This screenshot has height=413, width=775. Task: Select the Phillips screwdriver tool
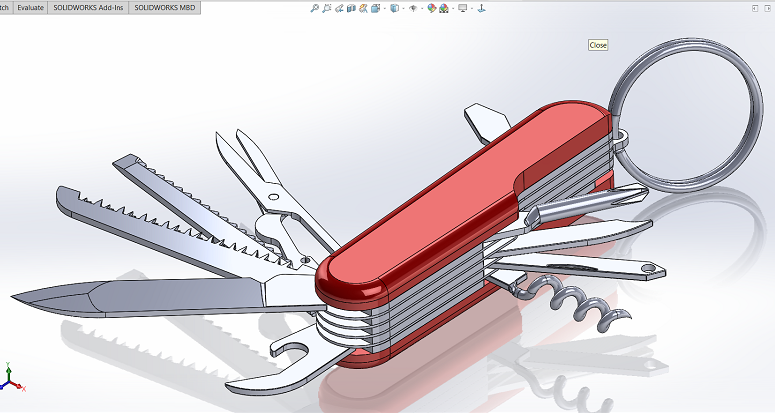coord(588,202)
